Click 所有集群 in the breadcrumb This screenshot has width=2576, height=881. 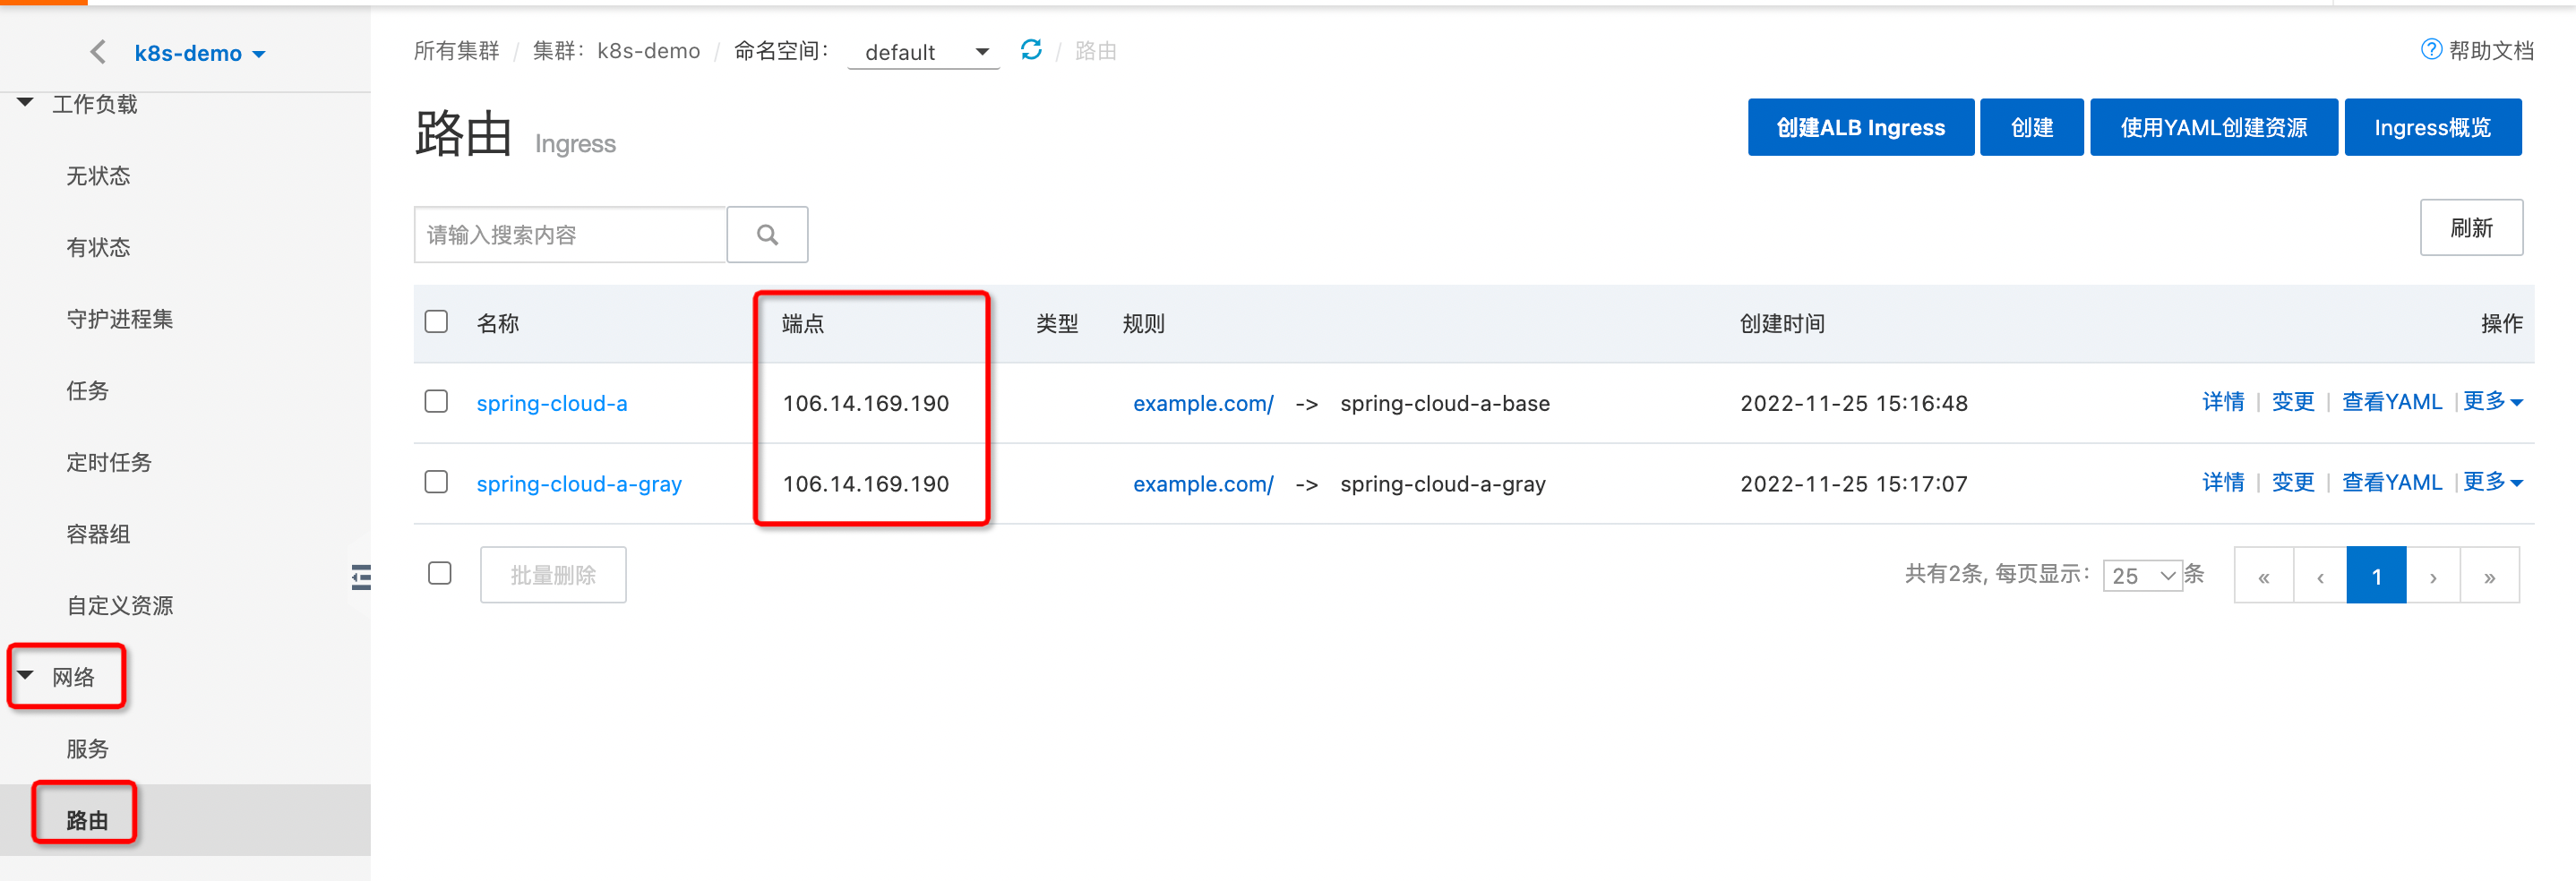[x=456, y=51]
